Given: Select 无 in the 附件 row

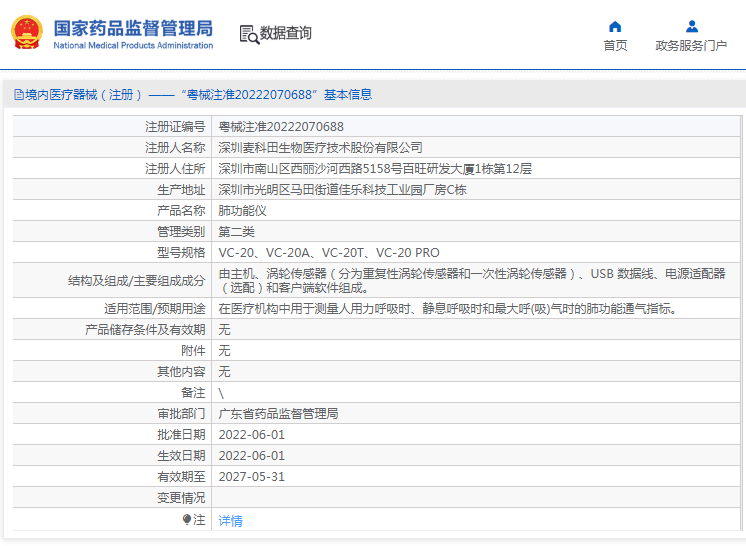Looking at the screenshot, I should click(224, 351).
